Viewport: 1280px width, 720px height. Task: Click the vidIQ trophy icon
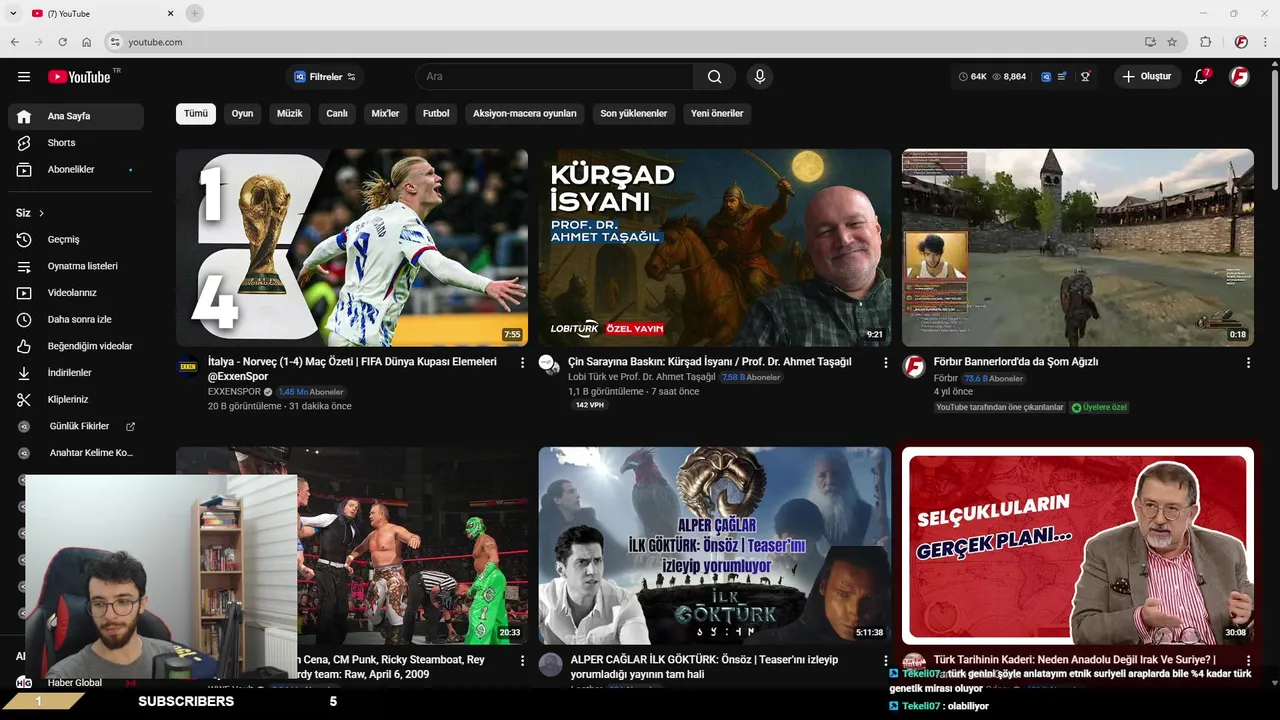(1085, 77)
